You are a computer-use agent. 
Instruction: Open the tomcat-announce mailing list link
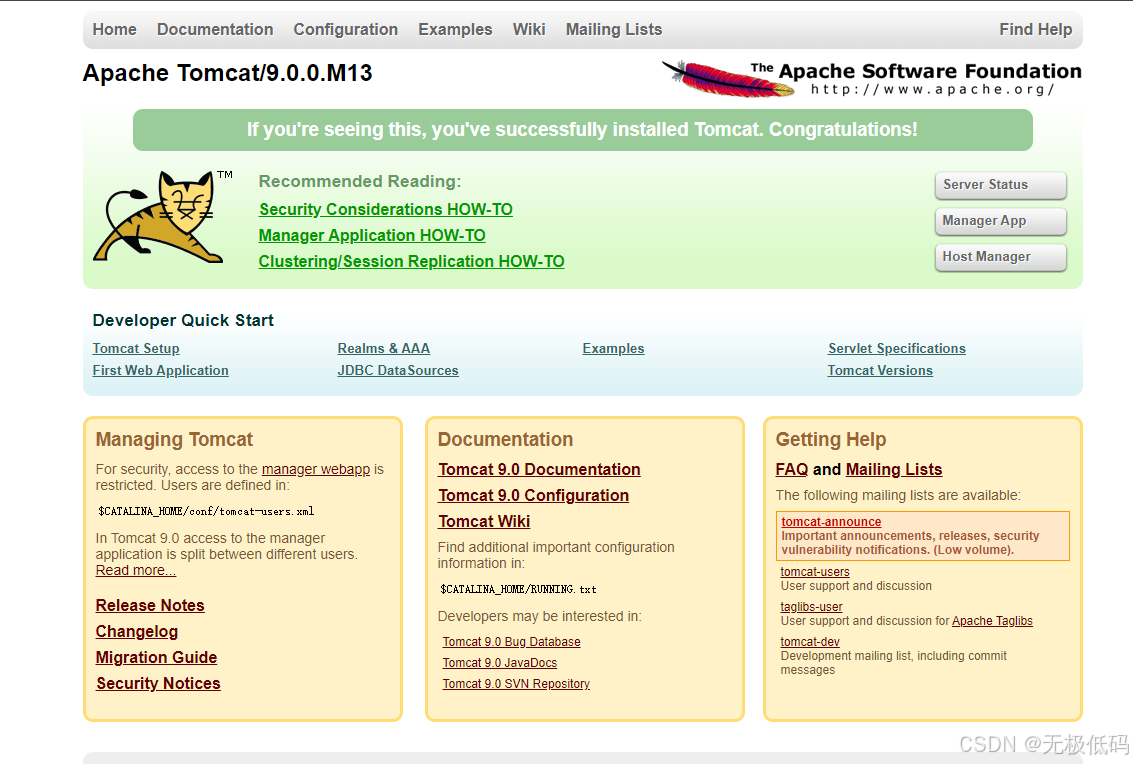pos(831,522)
